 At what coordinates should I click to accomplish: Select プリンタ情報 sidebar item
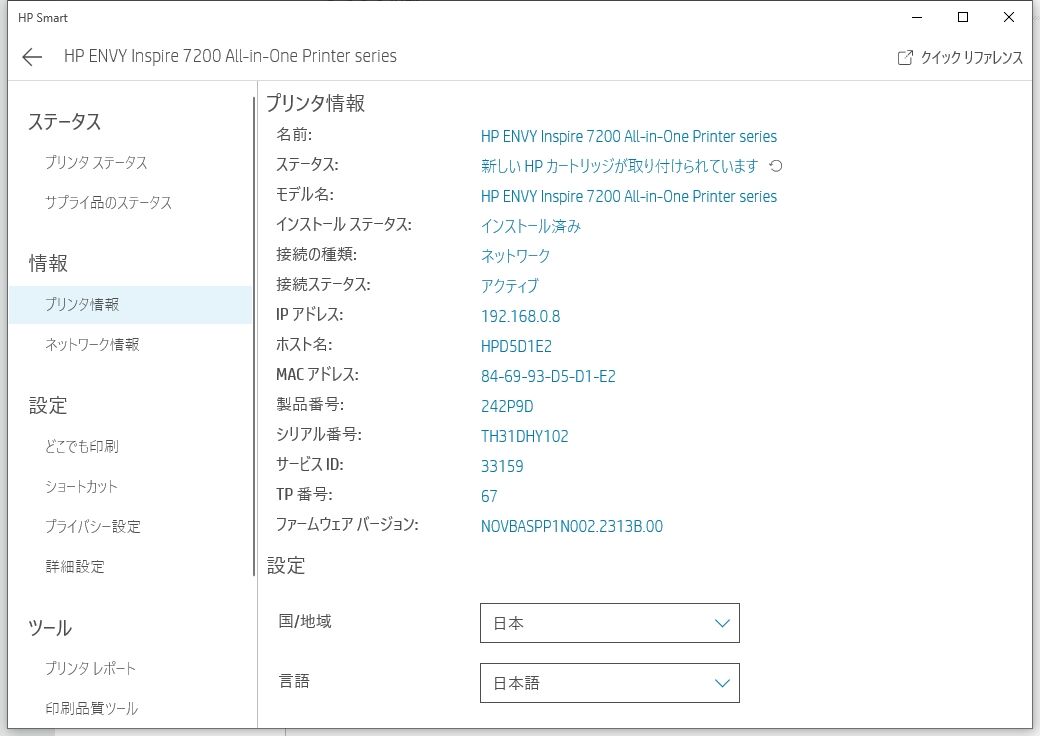click(130, 304)
